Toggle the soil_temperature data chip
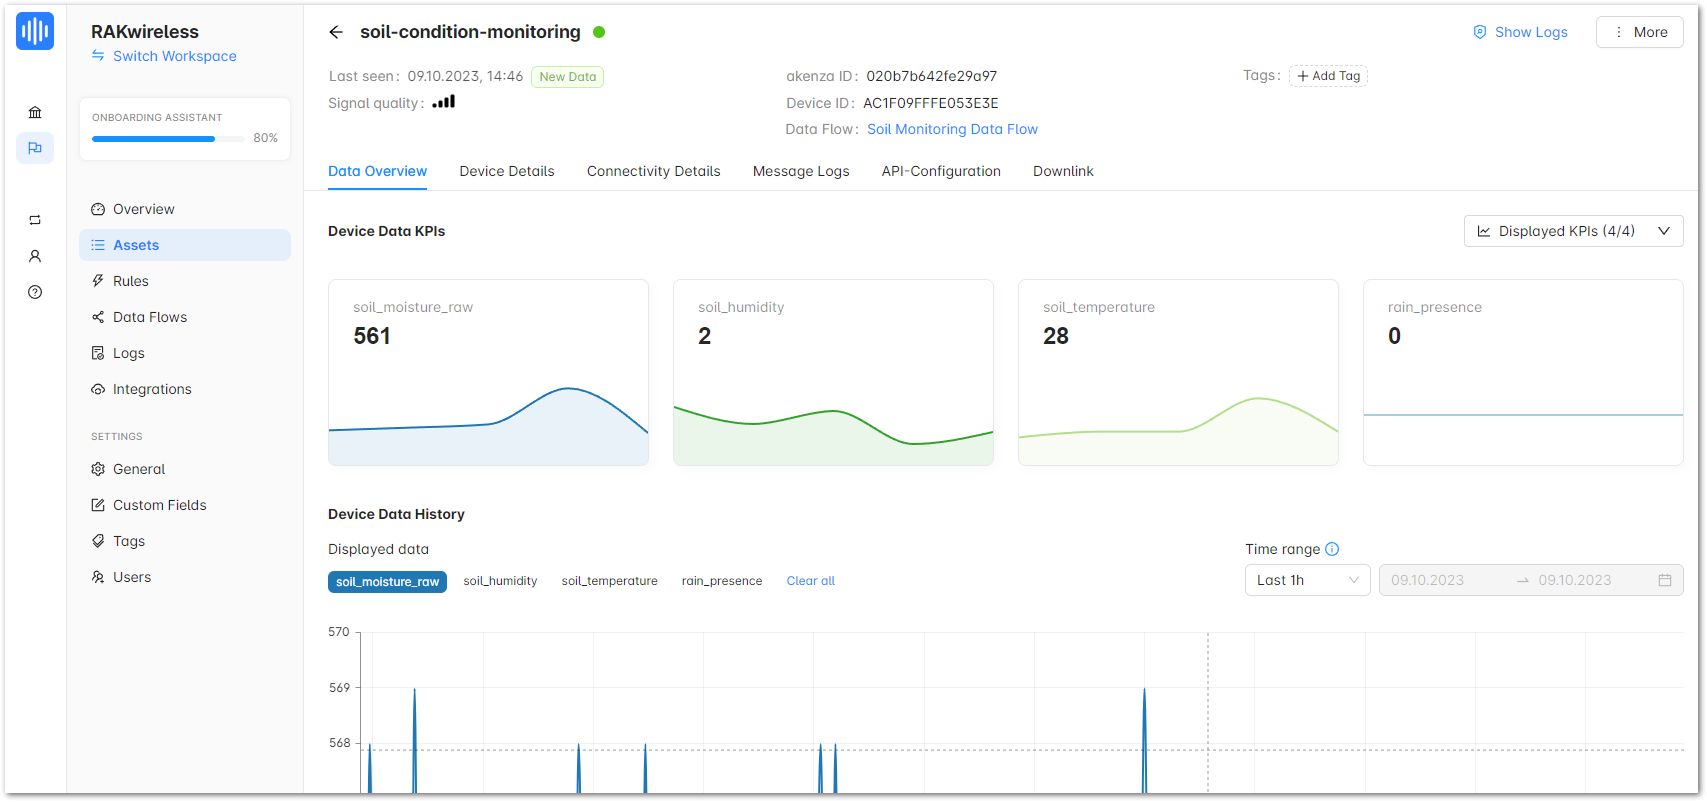 tap(609, 581)
